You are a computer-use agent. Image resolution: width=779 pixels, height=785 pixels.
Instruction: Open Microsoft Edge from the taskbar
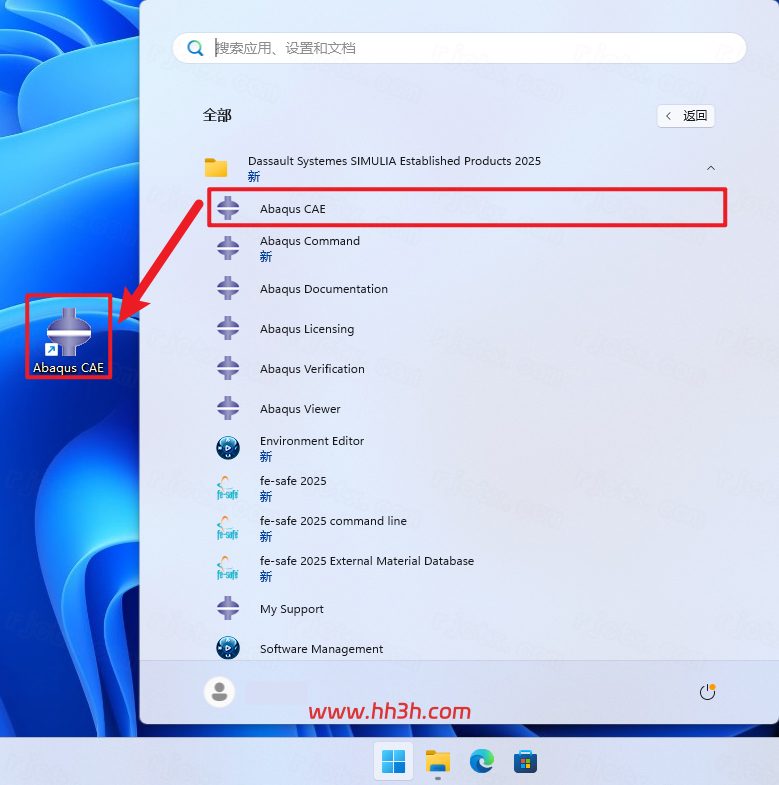pos(482,761)
